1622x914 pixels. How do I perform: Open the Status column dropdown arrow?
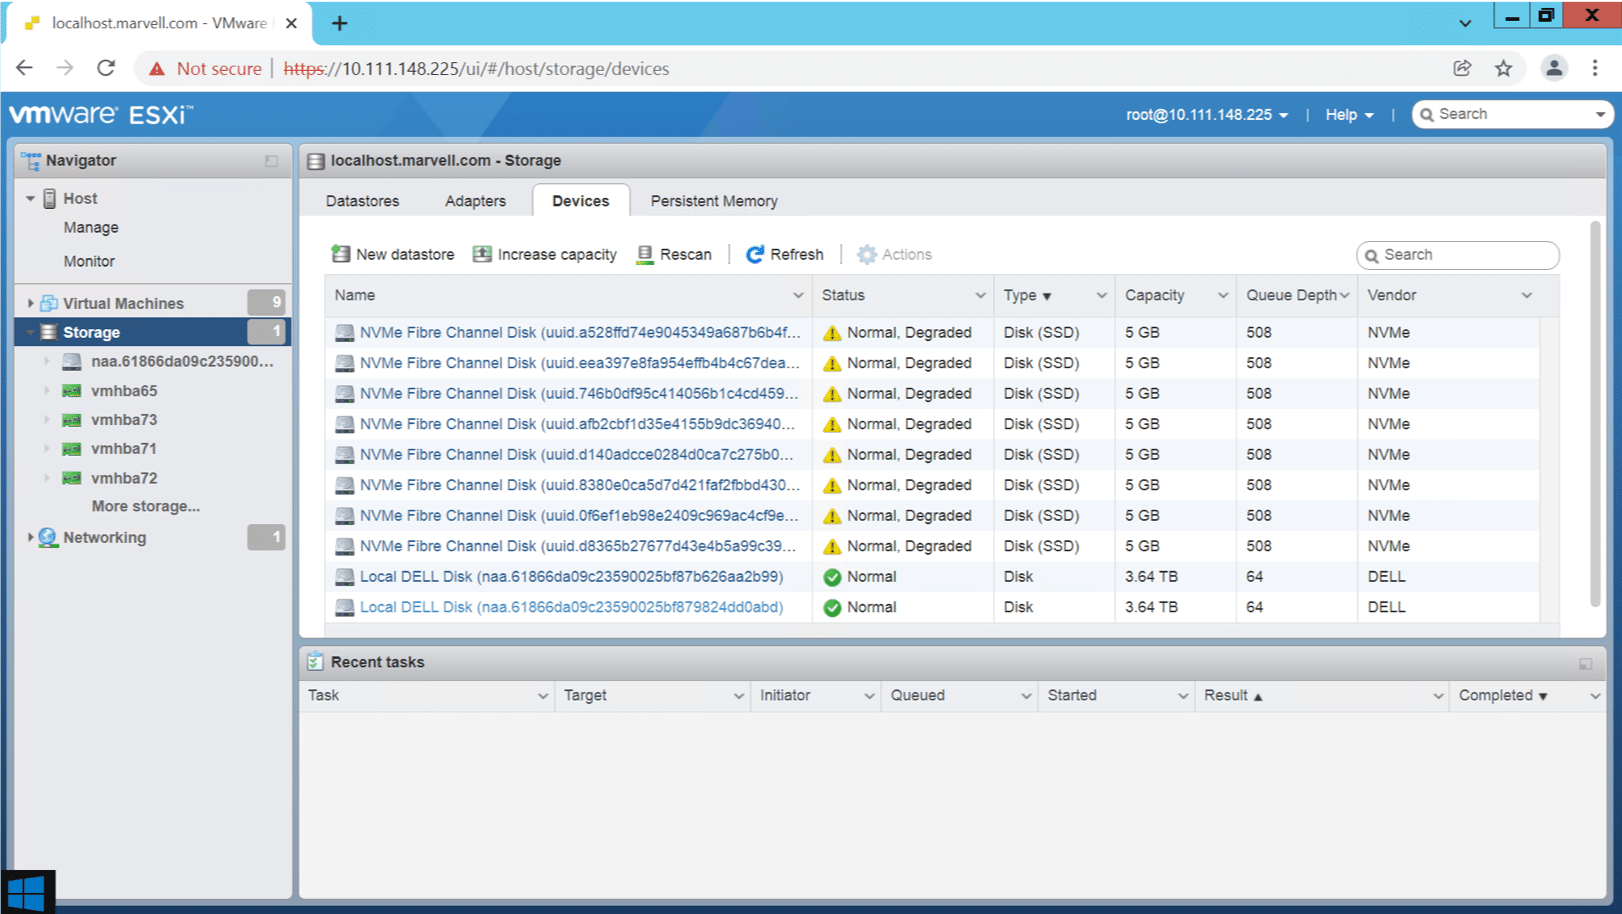point(980,295)
